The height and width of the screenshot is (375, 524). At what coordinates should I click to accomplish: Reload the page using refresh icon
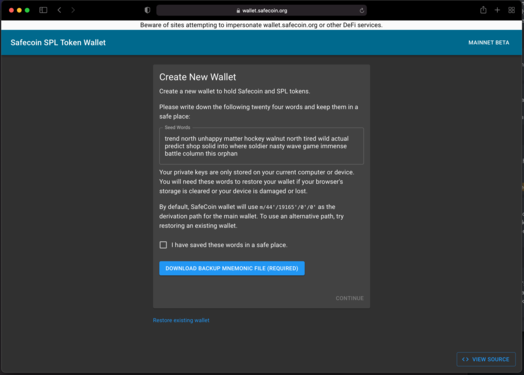(362, 11)
